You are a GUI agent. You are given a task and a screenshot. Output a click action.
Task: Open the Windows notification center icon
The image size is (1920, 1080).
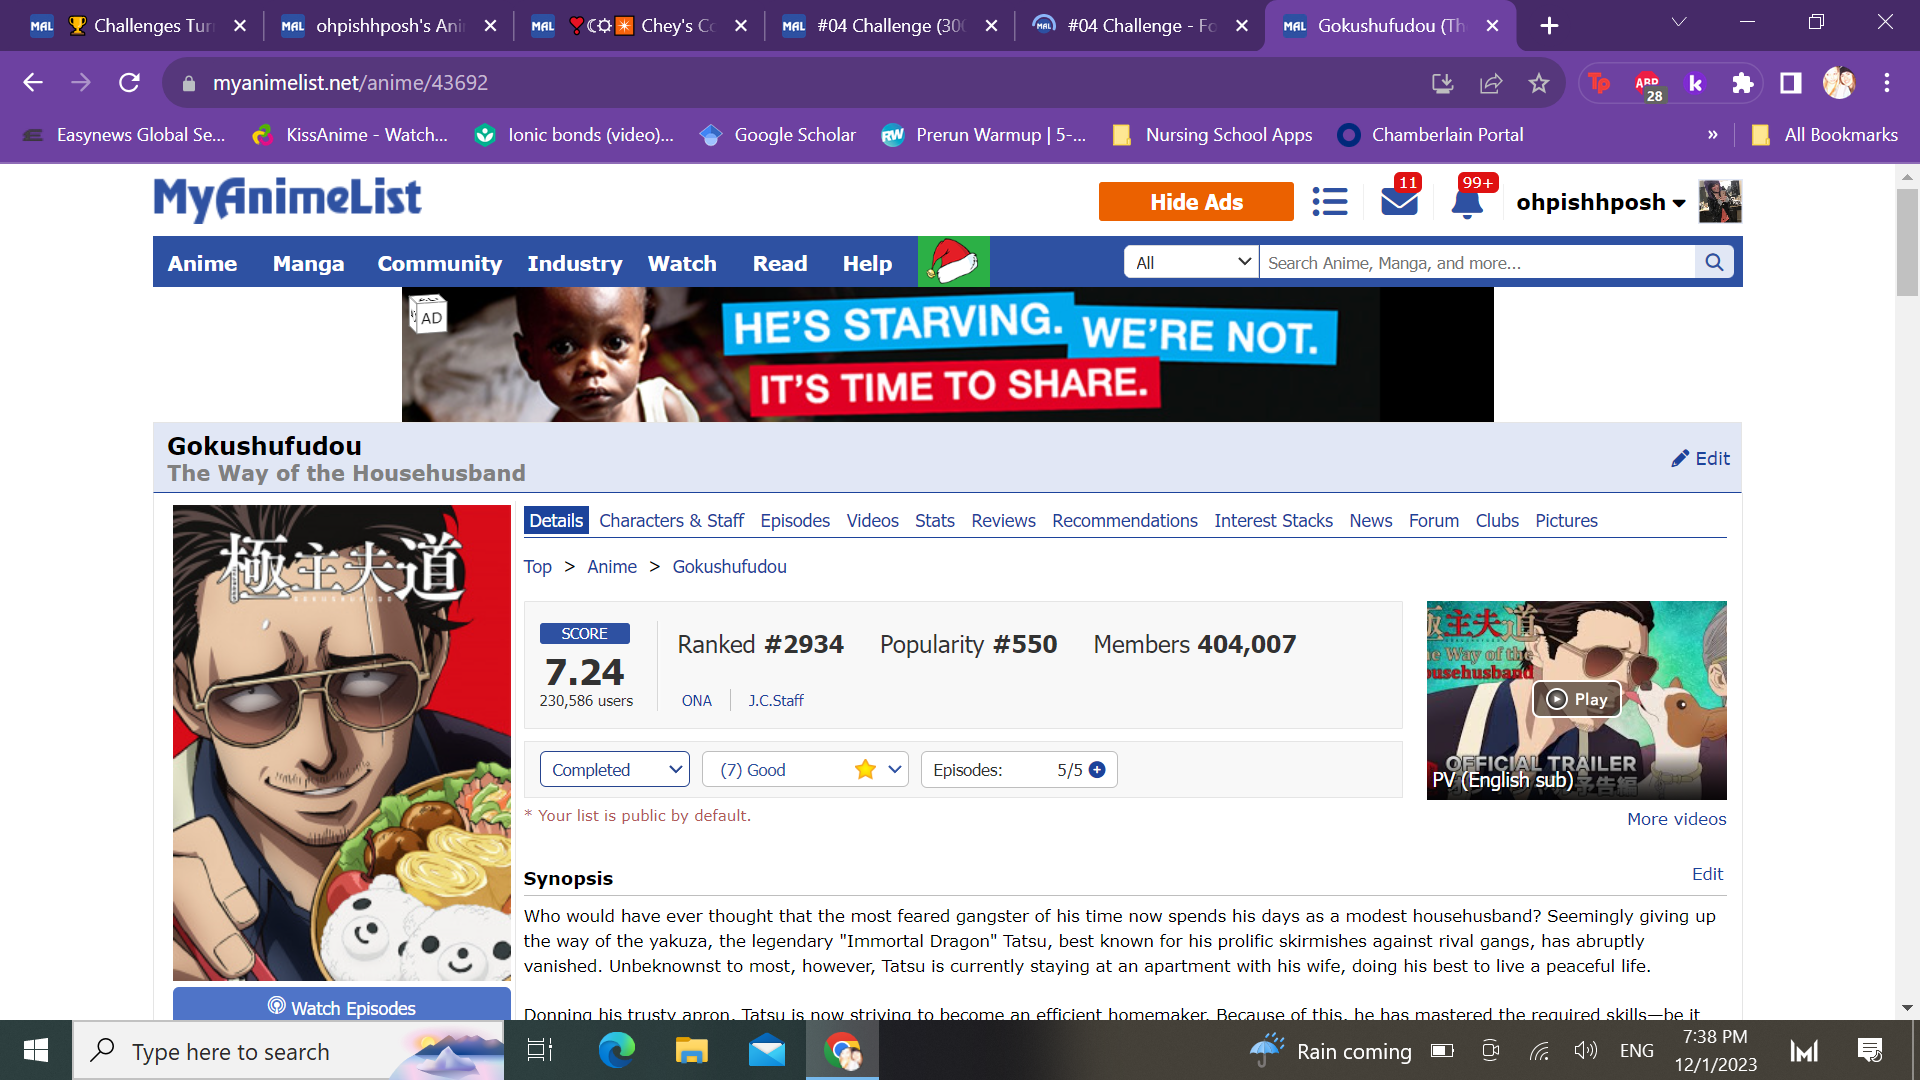coord(1870,1050)
